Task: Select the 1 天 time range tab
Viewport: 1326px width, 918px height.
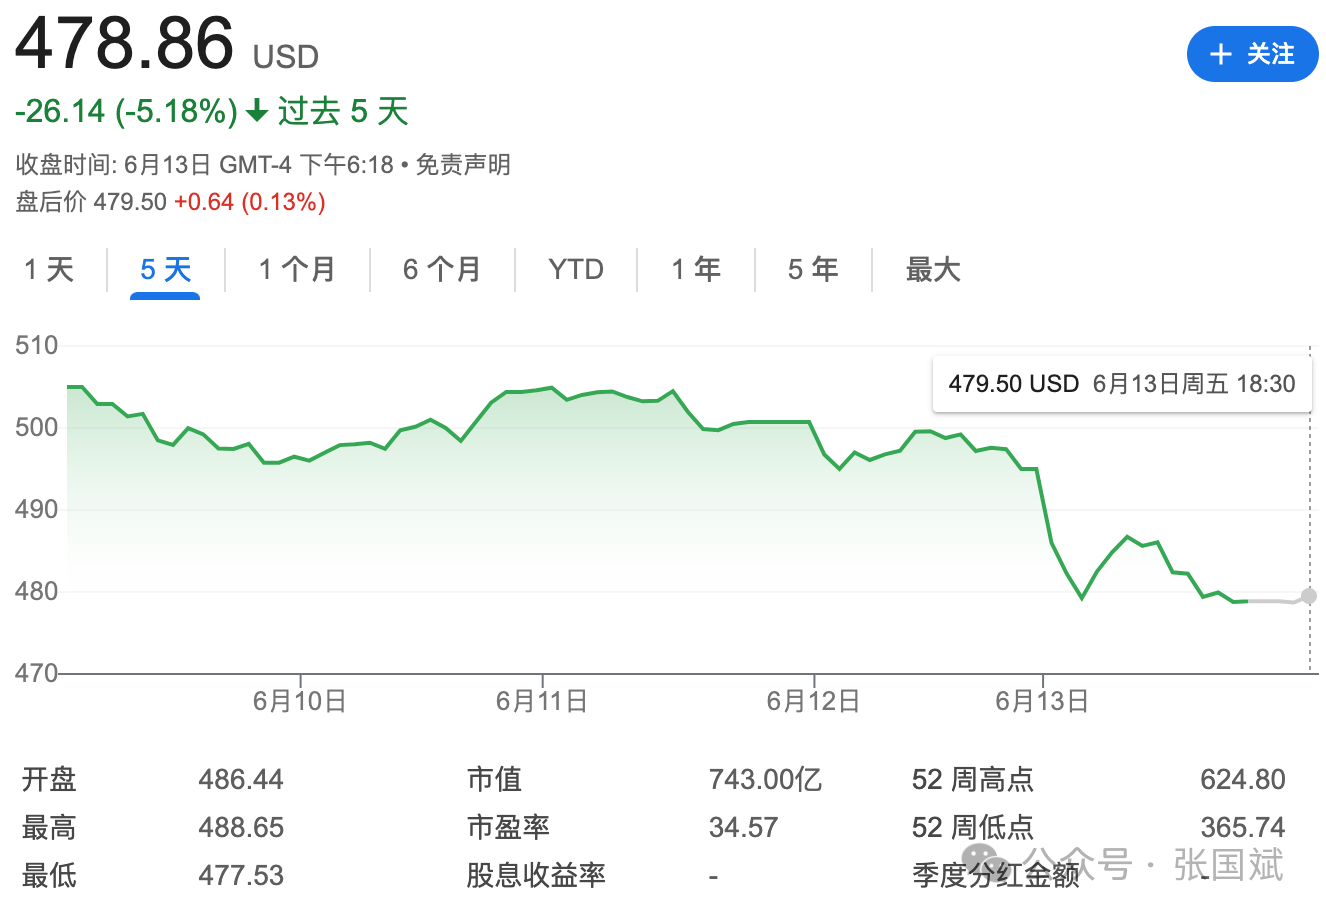Action: [49, 270]
